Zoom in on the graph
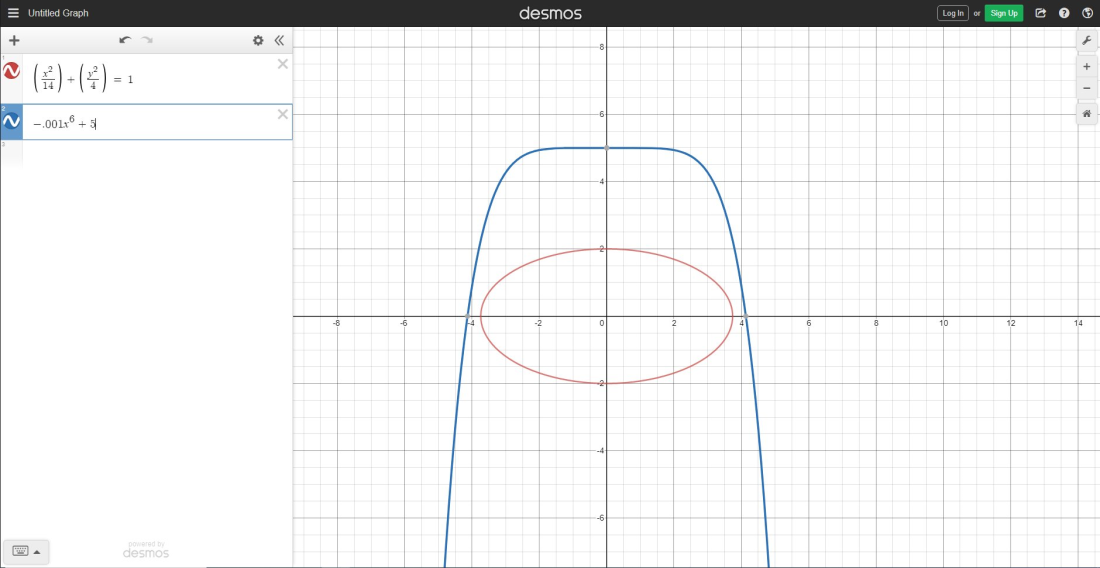Viewport: 1100px width, 568px height. click(1087, 67)
